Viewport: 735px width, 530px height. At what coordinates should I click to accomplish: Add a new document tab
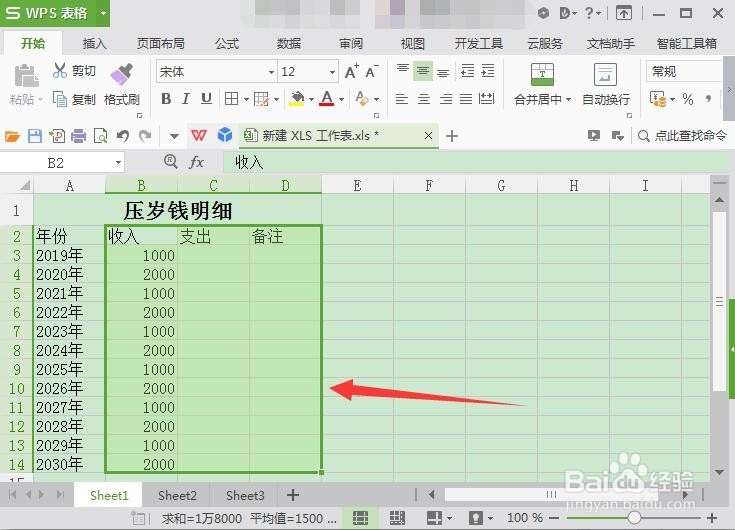pos(452,136)
